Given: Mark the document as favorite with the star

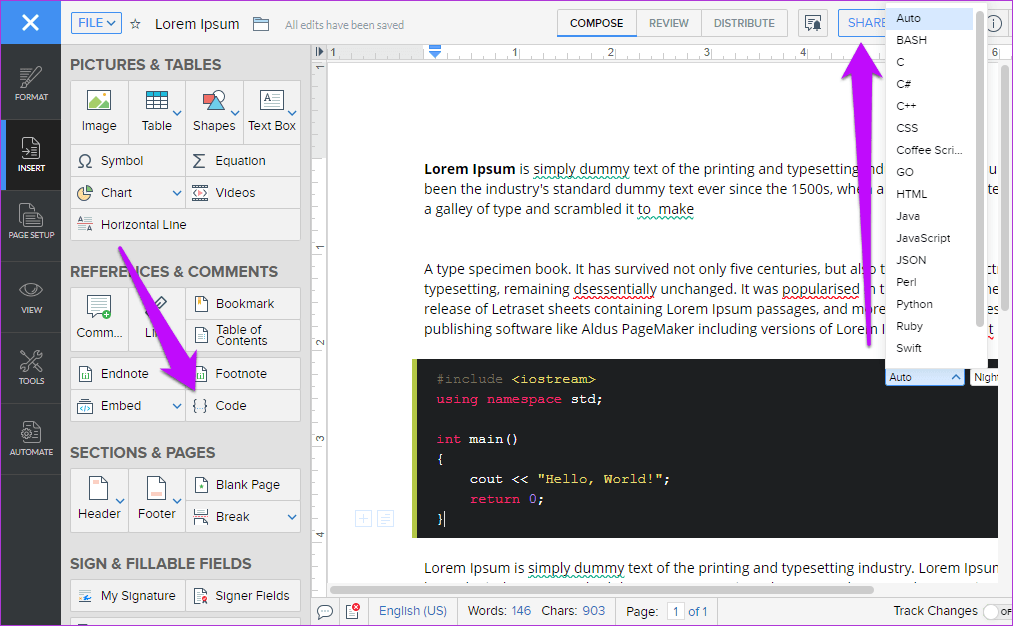Looking at the screenshot, I should coord(135,24).
